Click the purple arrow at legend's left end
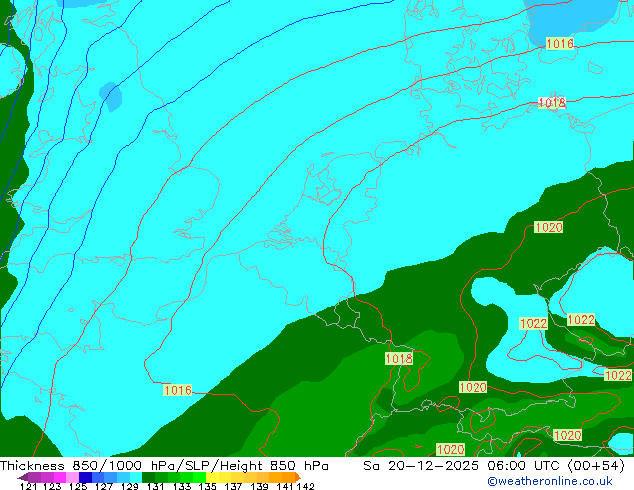The width and height of the screenshot is (634, 490). [23, 477]
